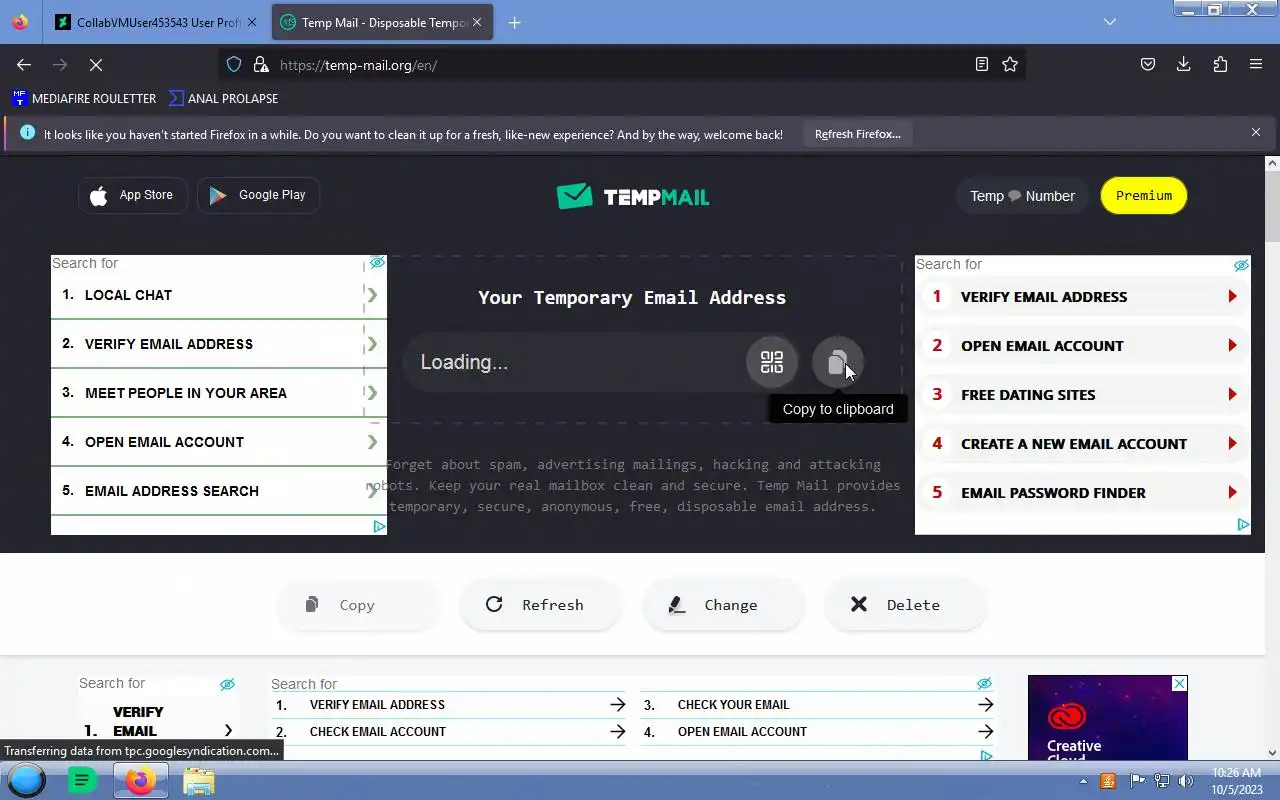Click CHECK EMAIL ACCOUNT ad link
Viewport: 1280px width, 800px height.
pyautogui.click(x=378, y=732)
